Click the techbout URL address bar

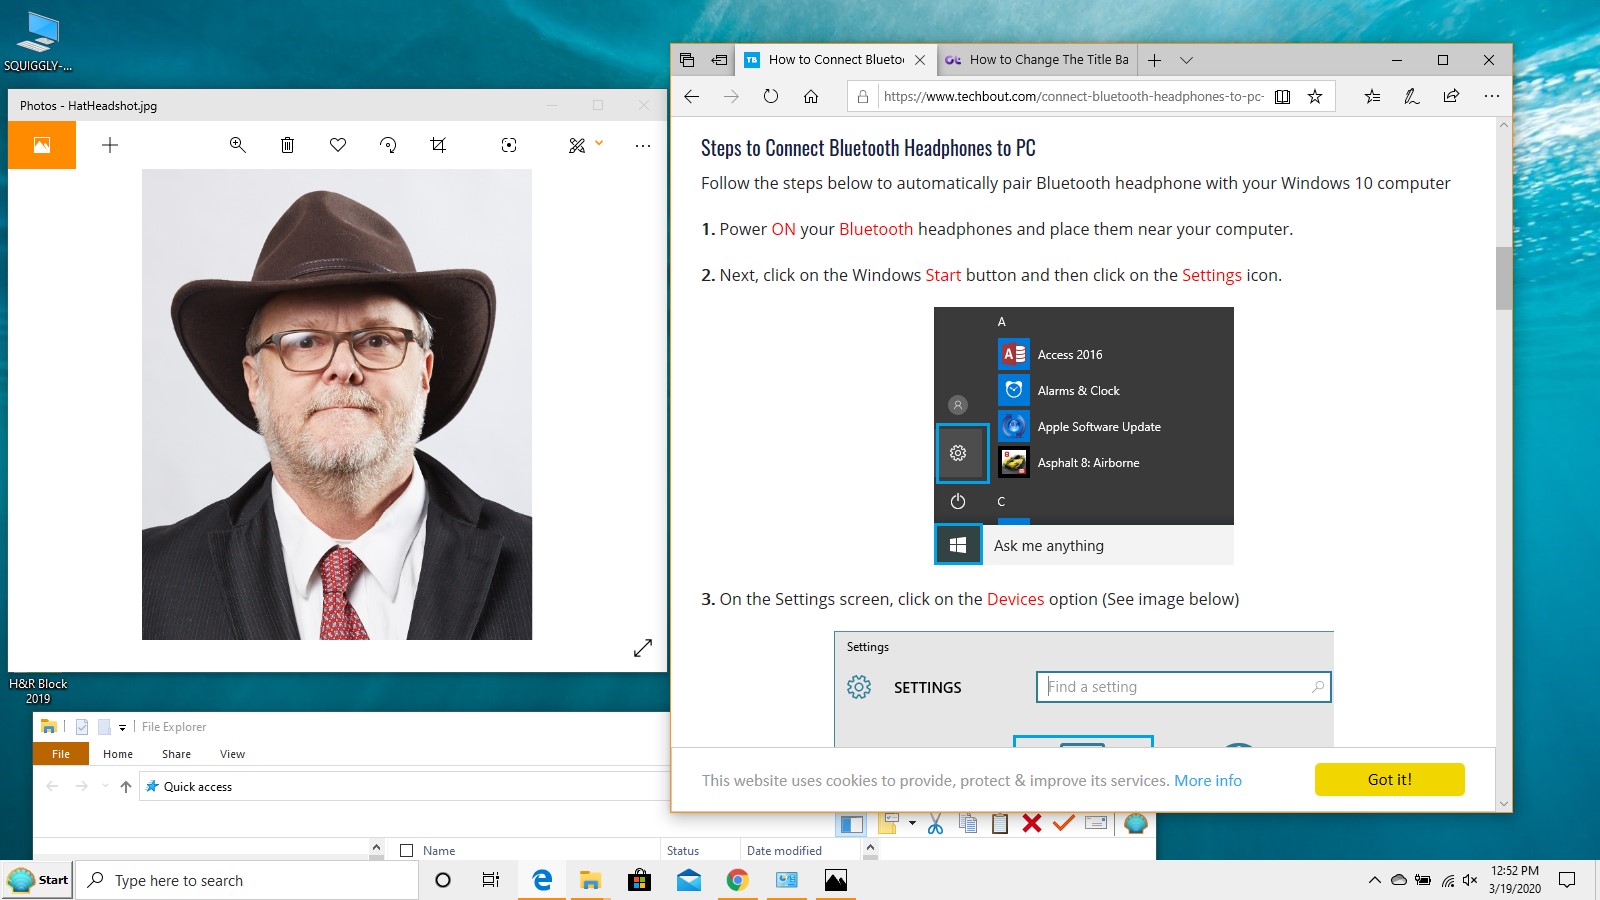click(x=1073, y=96)
